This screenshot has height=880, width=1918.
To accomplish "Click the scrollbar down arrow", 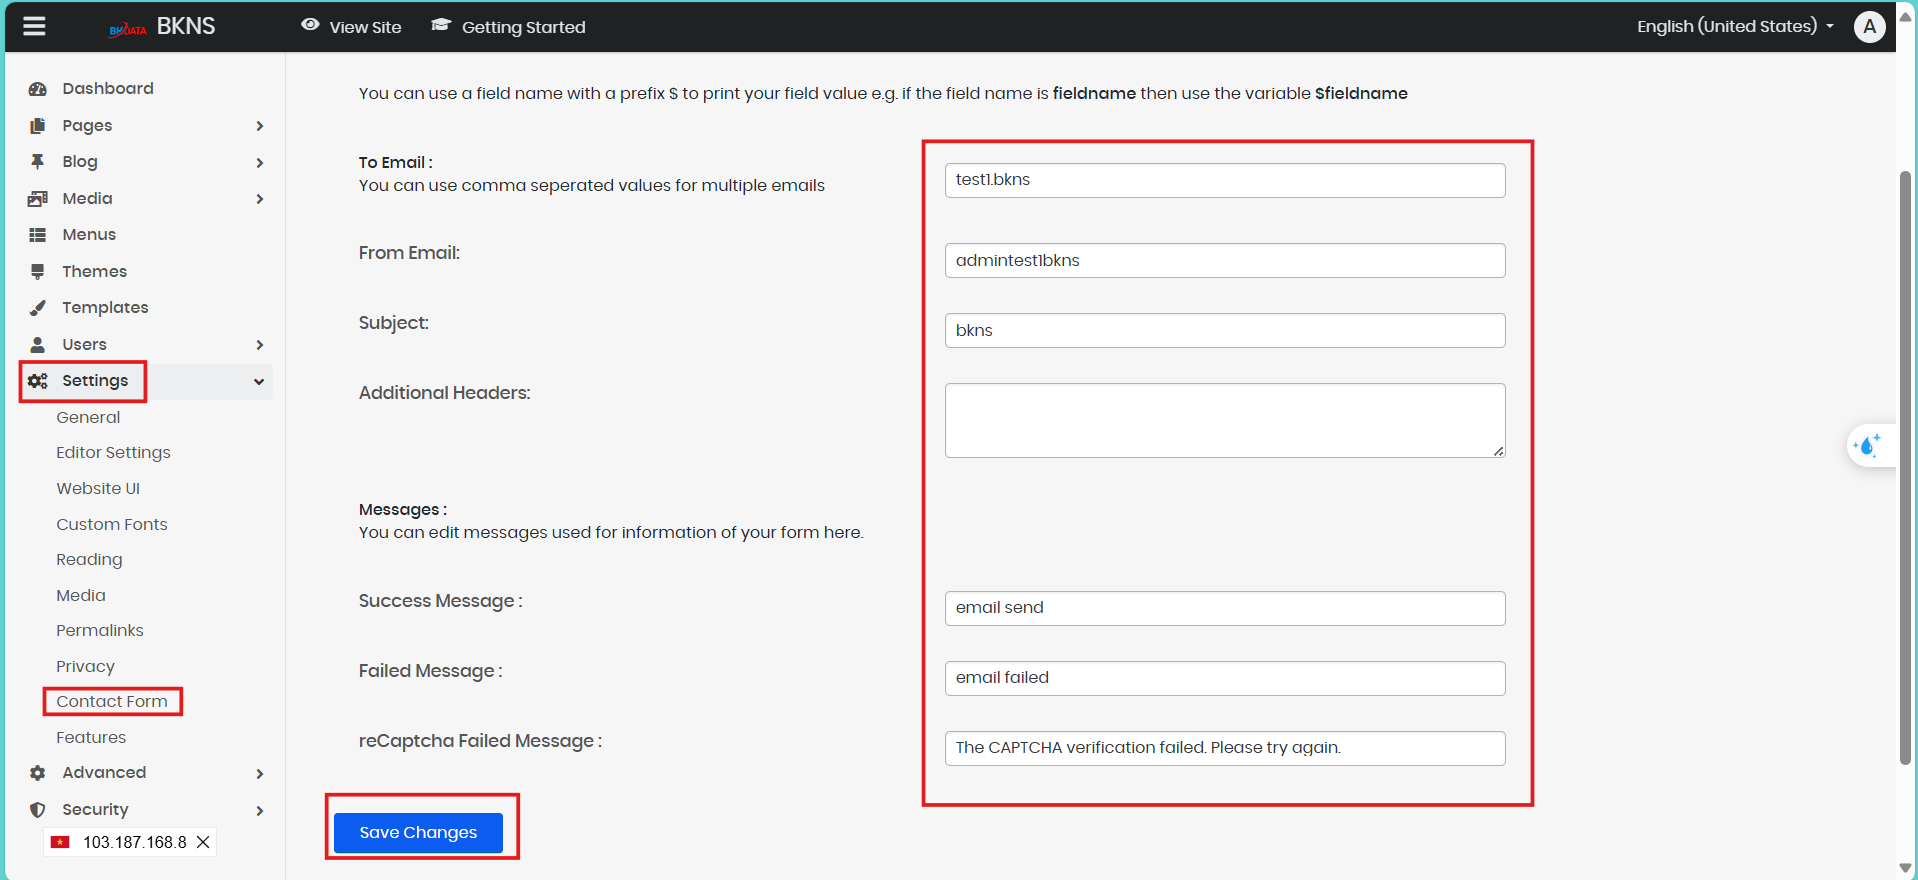I will pyautogui.click(x=1905, y=868).
